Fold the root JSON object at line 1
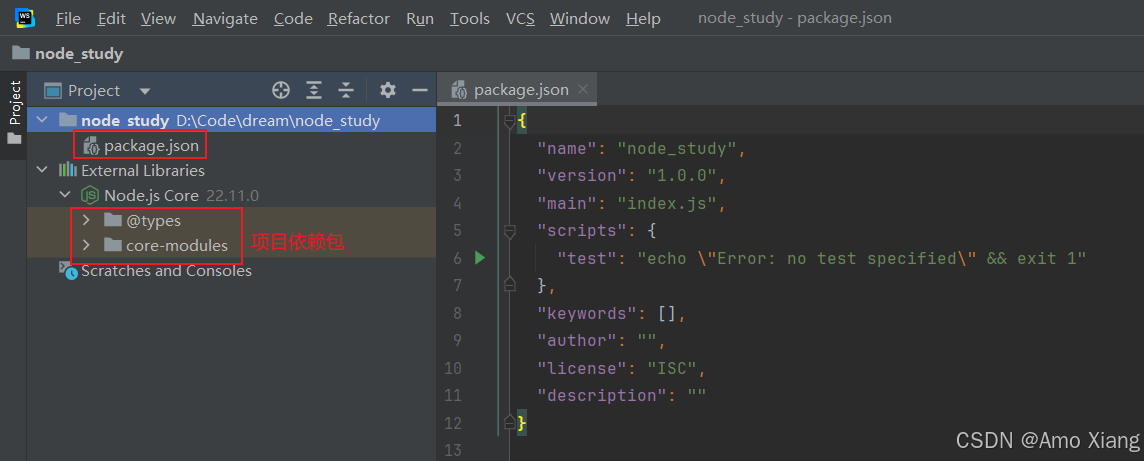The width and height of the screenshot is (1144, 461). [509, 121]
